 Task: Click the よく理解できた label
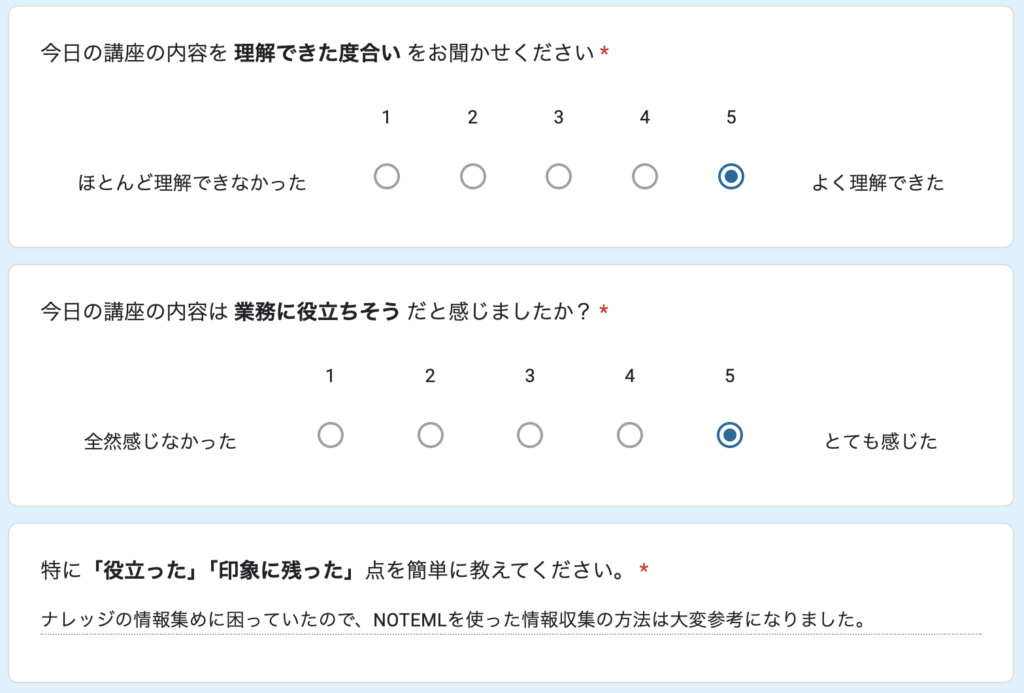coord(877,183)
